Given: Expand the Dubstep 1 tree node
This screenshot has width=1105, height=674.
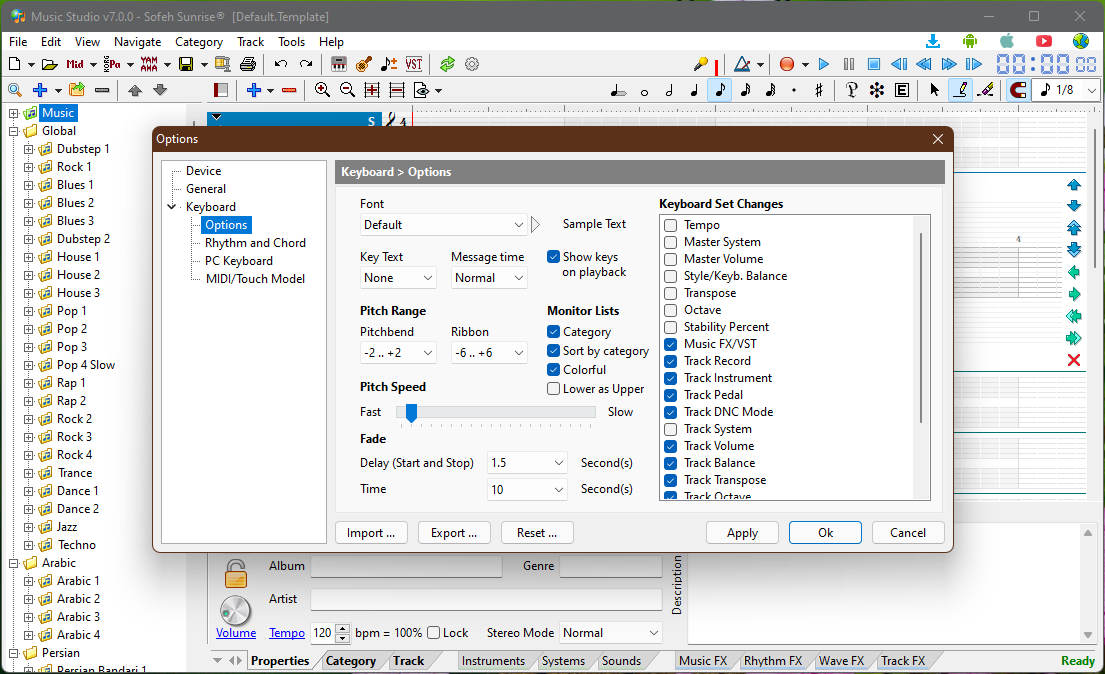Looking at the screenshot, I should (x=29, y=149).
